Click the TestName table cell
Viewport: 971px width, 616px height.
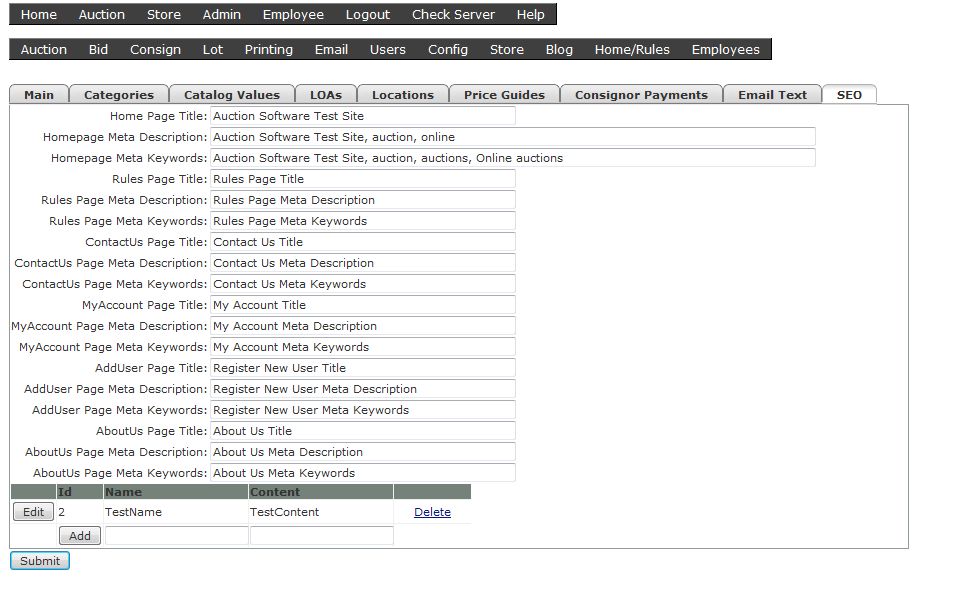tap(176, 512)
